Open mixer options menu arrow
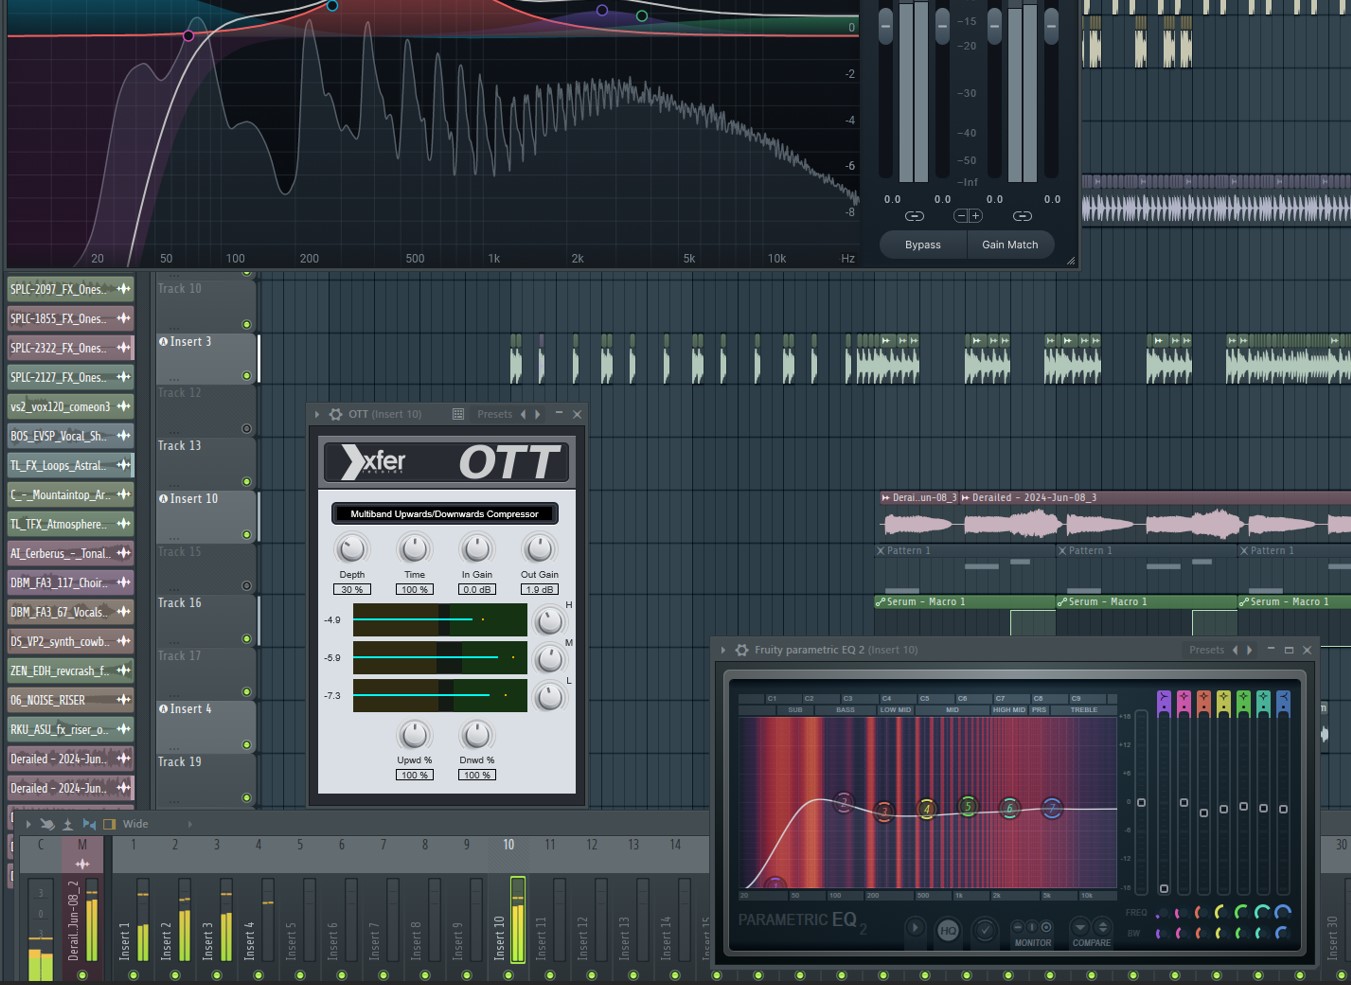This screenshot has width=1351, height=985. tap(28, 824)
